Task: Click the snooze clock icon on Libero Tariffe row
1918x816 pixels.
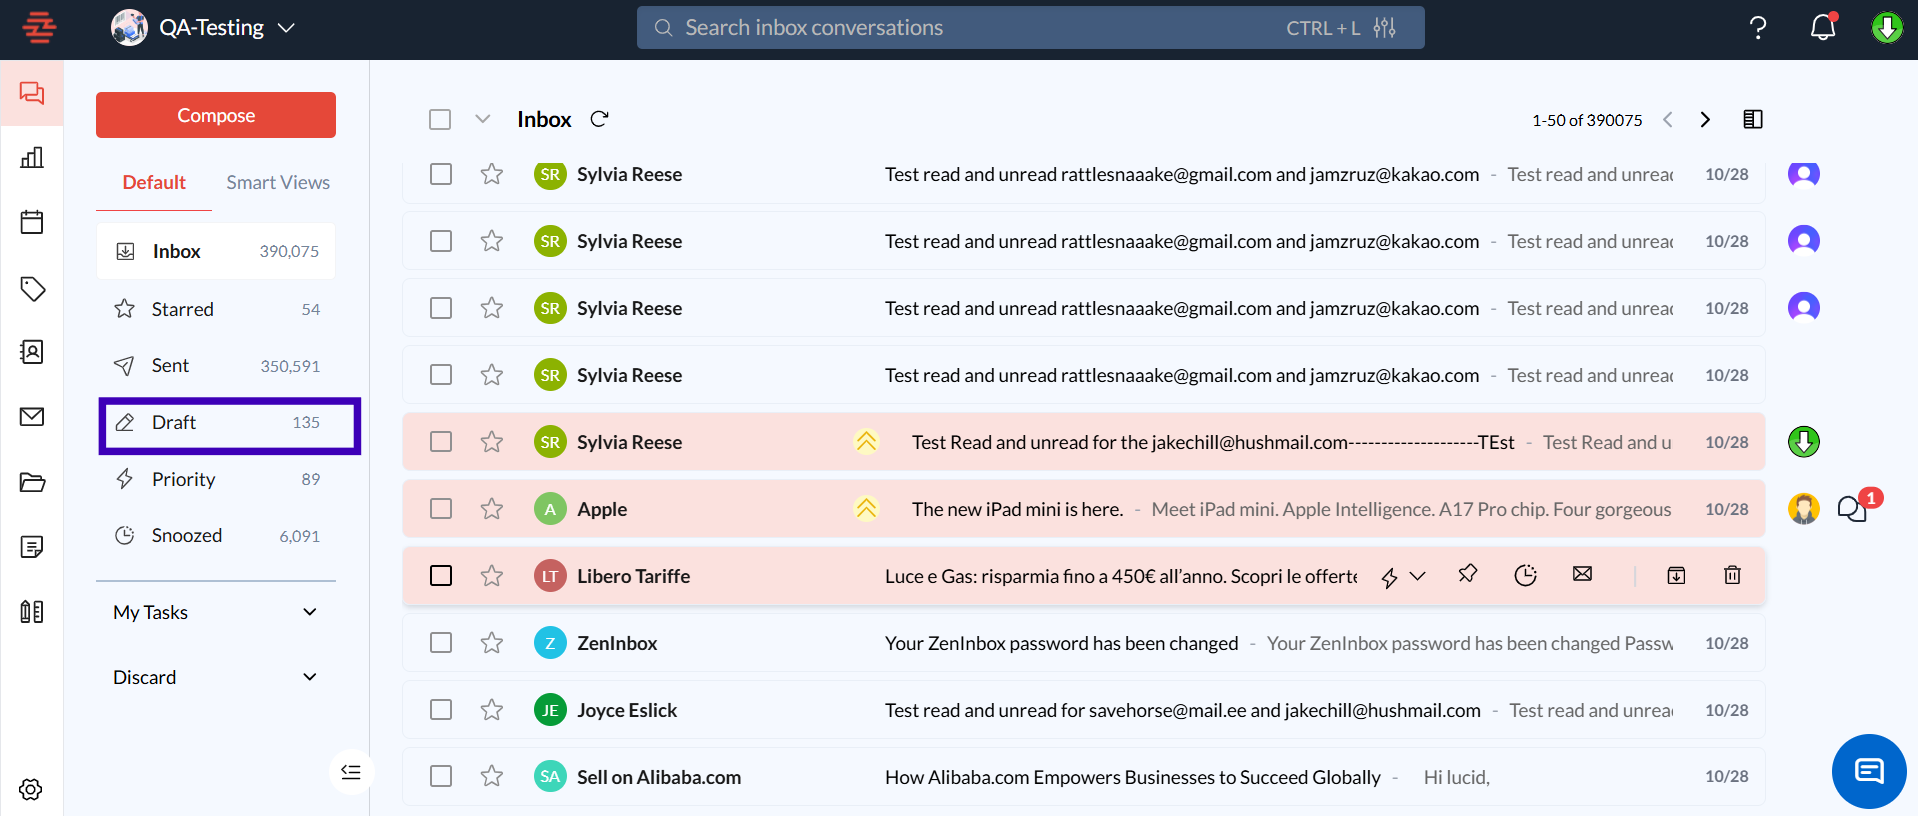Action: click(x=1525, y=575)
